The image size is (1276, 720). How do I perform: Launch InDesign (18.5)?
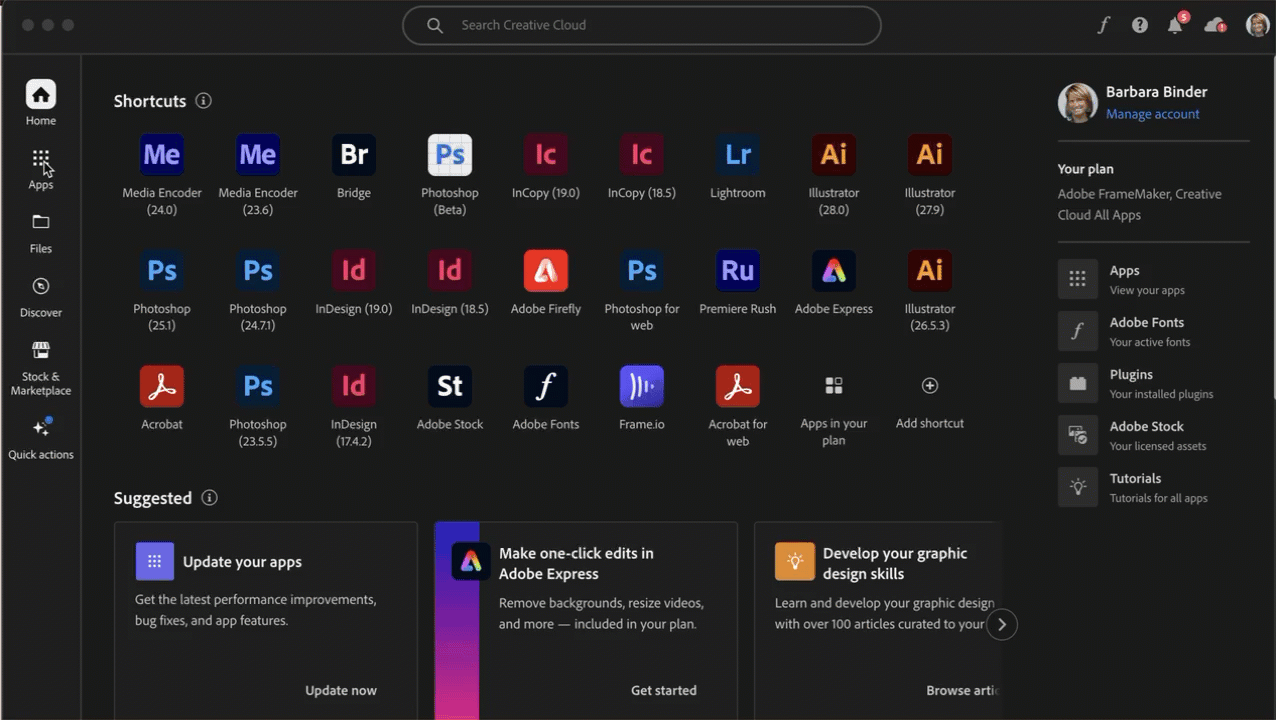click(x=450, y=271)
